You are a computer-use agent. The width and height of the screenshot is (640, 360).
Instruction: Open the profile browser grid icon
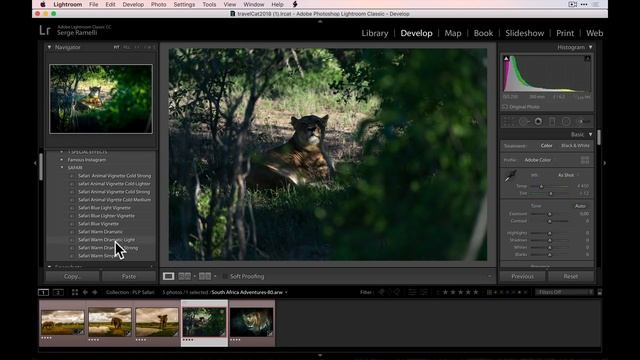[x=585, y=160]
